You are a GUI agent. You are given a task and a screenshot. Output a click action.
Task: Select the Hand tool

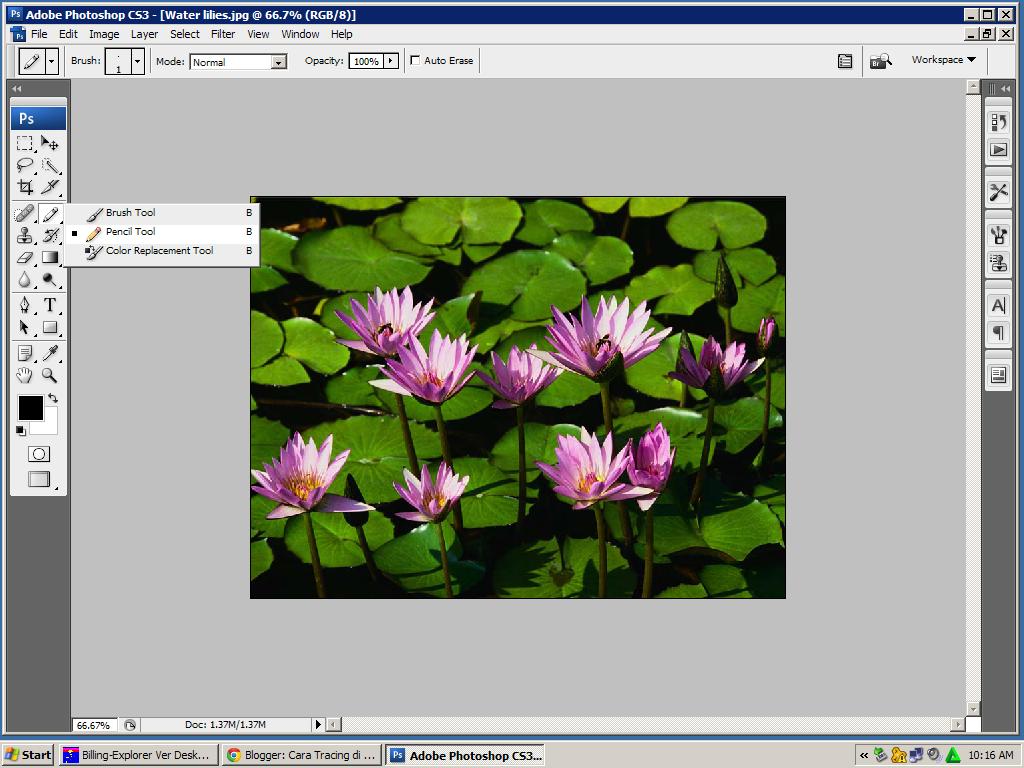tap(25, 376)
